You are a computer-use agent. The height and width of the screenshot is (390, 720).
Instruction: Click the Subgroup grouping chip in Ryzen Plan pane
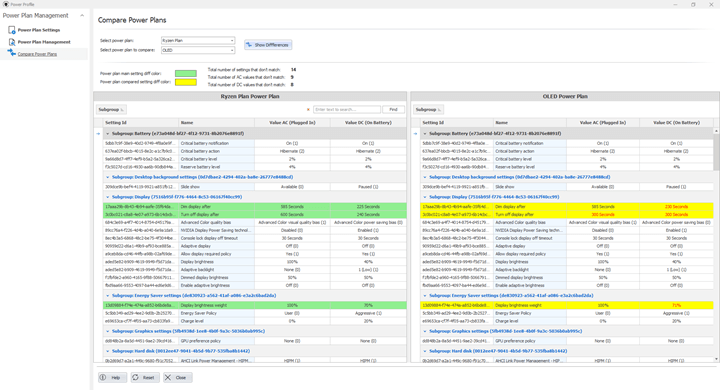[110, 109]
